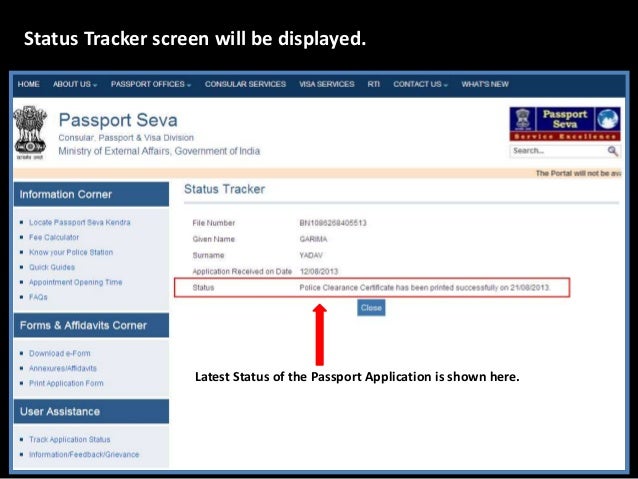This screenshot has width=638, height=479.
Task: Select the Police Clearance Certificate status text
Action: tap(425, 288)
